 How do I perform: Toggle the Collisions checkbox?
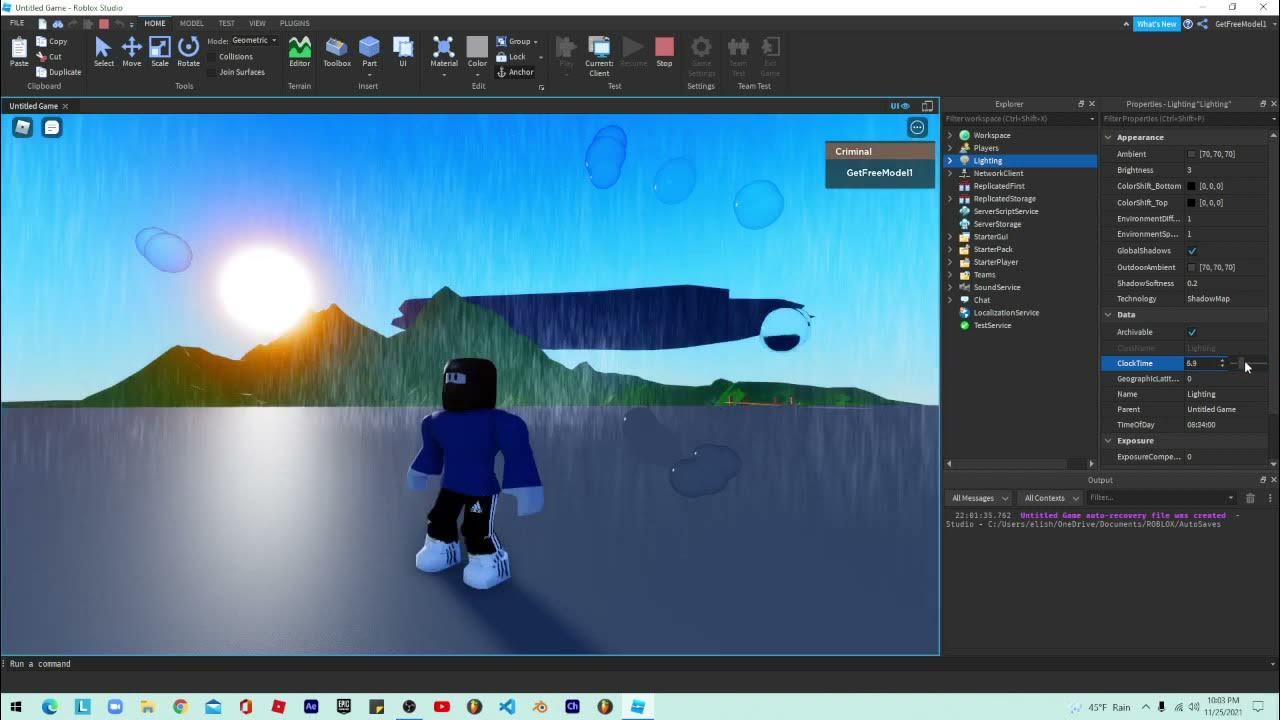click(x=213, y=56)
